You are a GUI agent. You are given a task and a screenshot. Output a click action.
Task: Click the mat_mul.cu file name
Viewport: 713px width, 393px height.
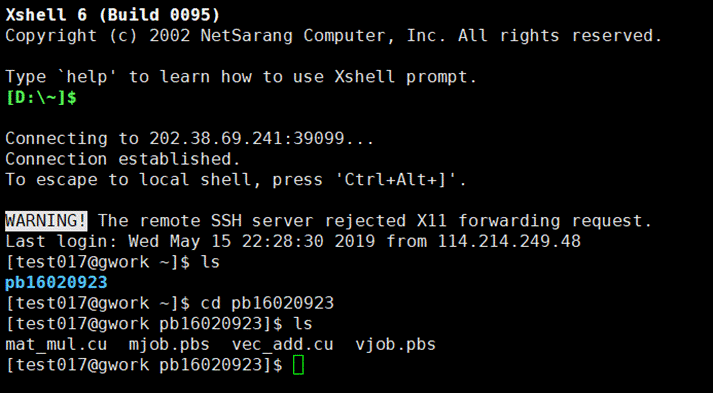[x=56, y=344]
